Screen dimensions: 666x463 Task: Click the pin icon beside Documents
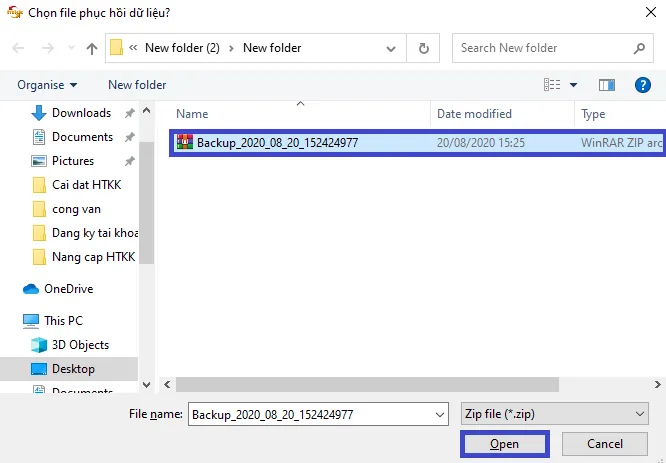[x=130, y=137]
